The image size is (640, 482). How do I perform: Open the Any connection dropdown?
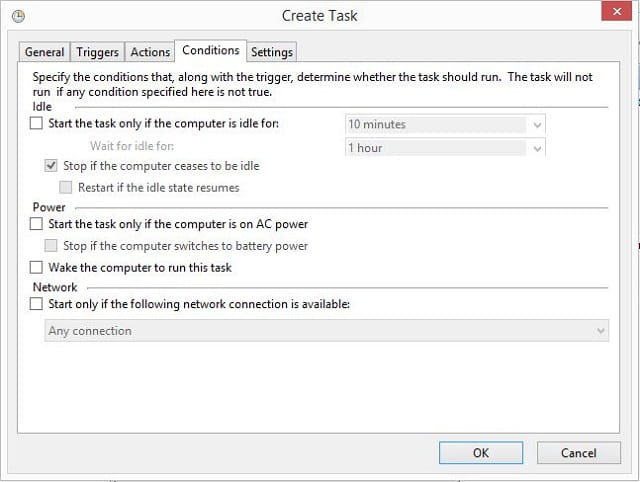click(x=327, y=331)
